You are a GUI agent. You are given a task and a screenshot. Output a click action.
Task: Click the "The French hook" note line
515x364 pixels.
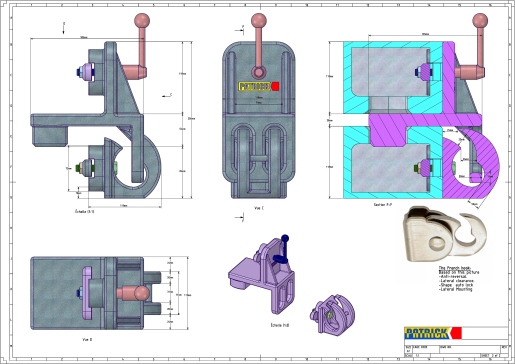point(454,268)
